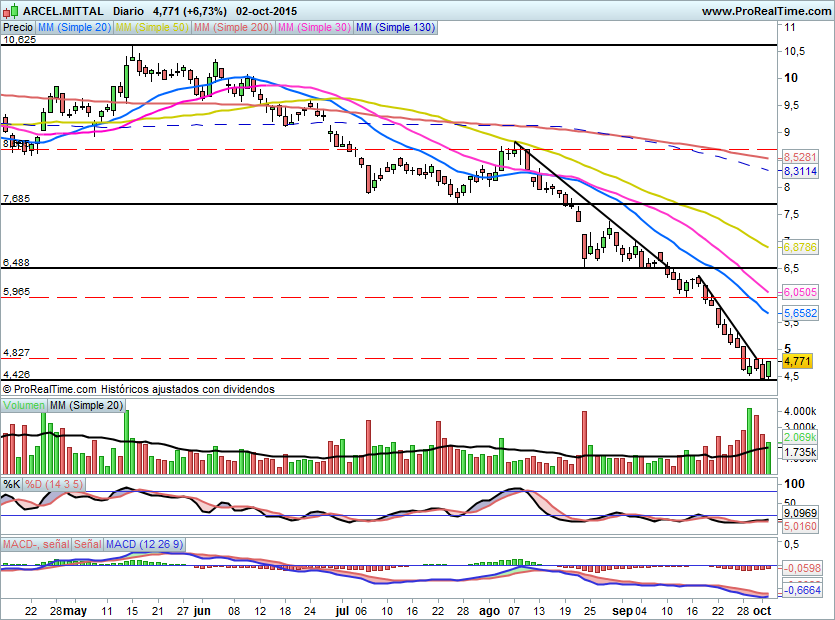Click the 2.069k volume value box
835x620 pixels.
(800, 437)
